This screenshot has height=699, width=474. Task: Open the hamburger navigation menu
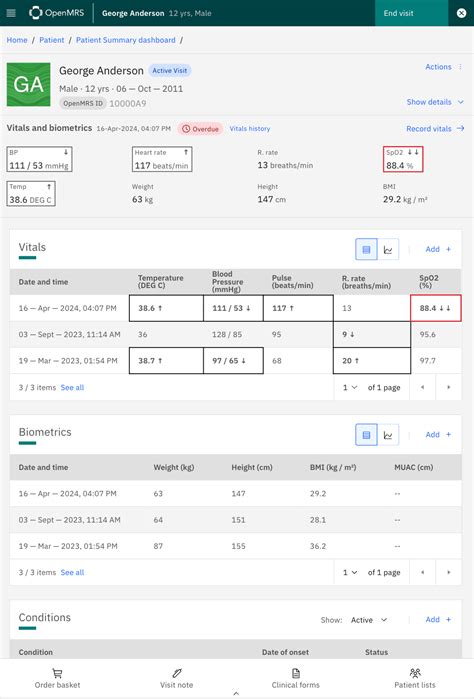pos(11,13)
